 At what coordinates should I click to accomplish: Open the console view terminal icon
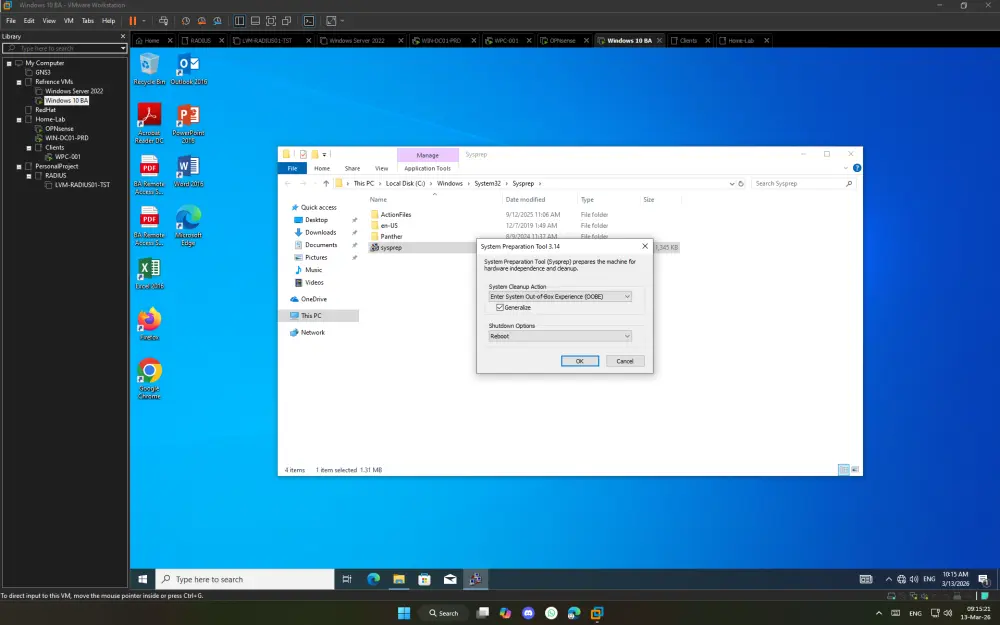309,21
